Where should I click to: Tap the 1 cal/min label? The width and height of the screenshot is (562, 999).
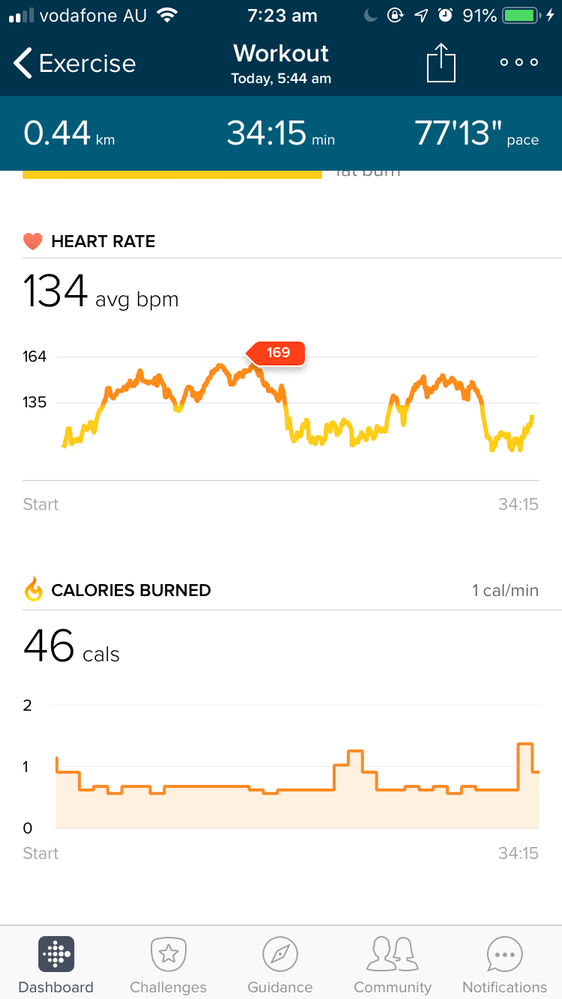click(505, 591)
